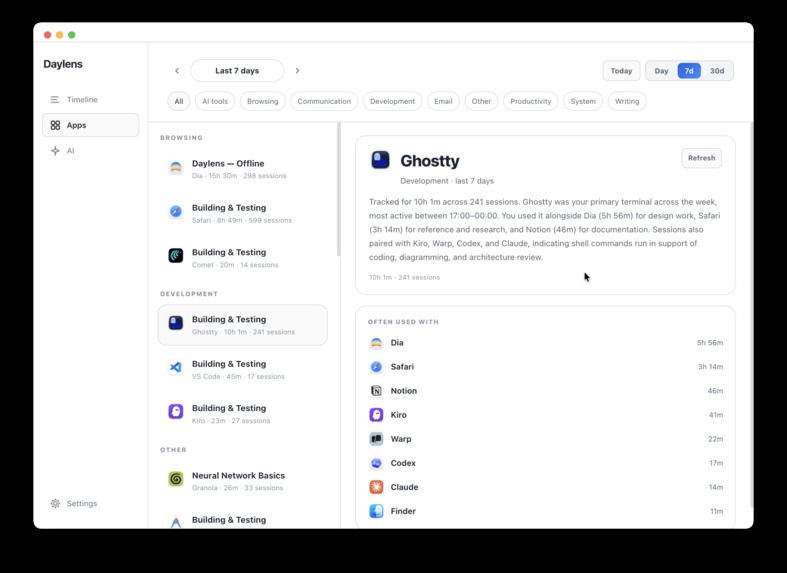This screenshot has height=573, width=787.
Task: Click the Safari 3h 14m duration
Action: tap(710, 367)
